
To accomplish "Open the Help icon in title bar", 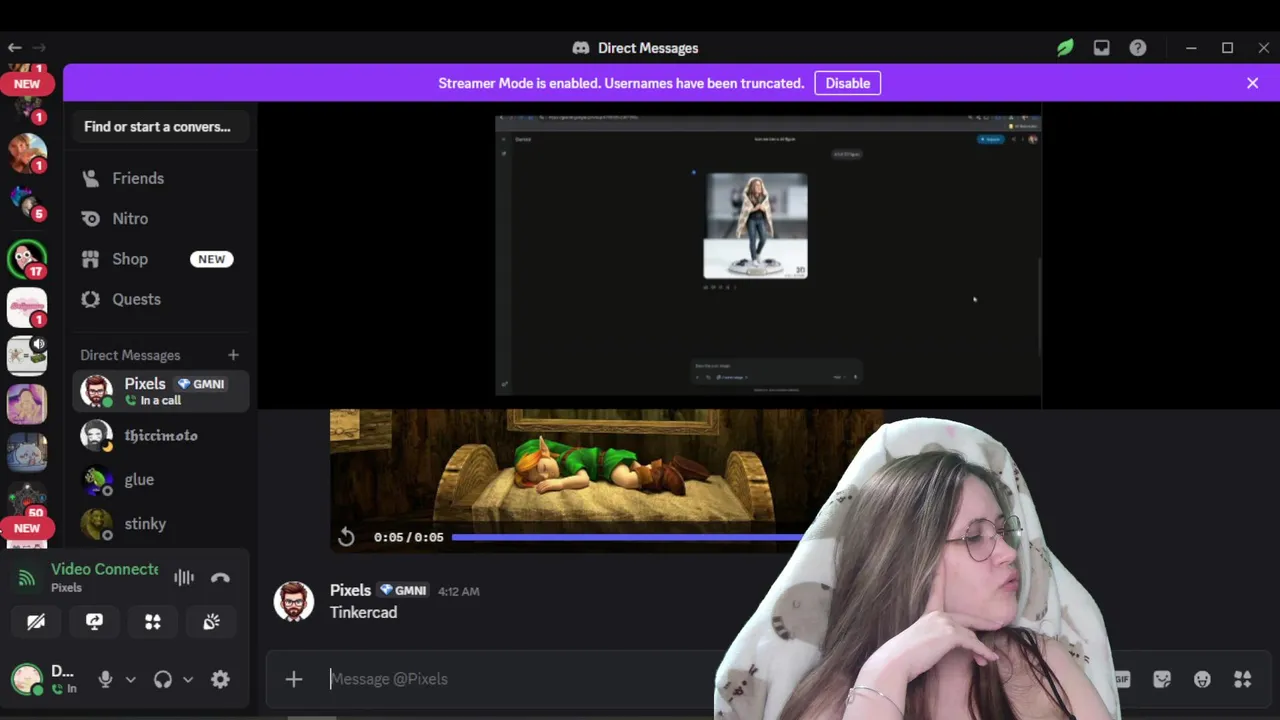I will [1138, 48].
